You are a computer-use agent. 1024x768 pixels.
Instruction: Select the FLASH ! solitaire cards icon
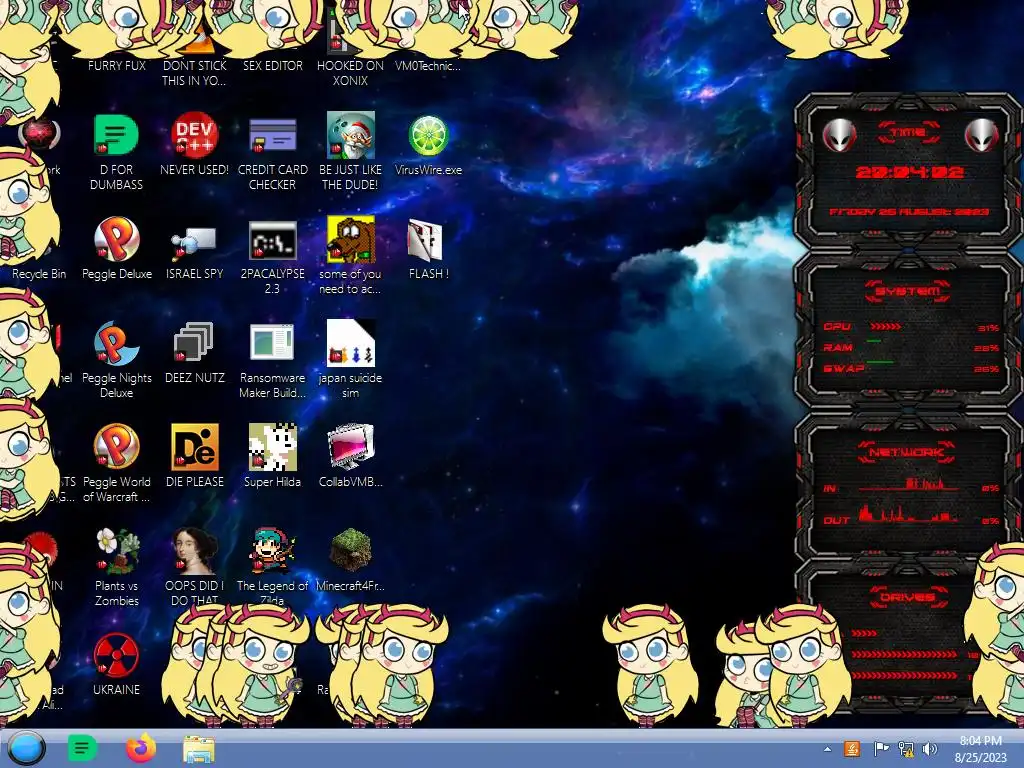click(426, 240)
